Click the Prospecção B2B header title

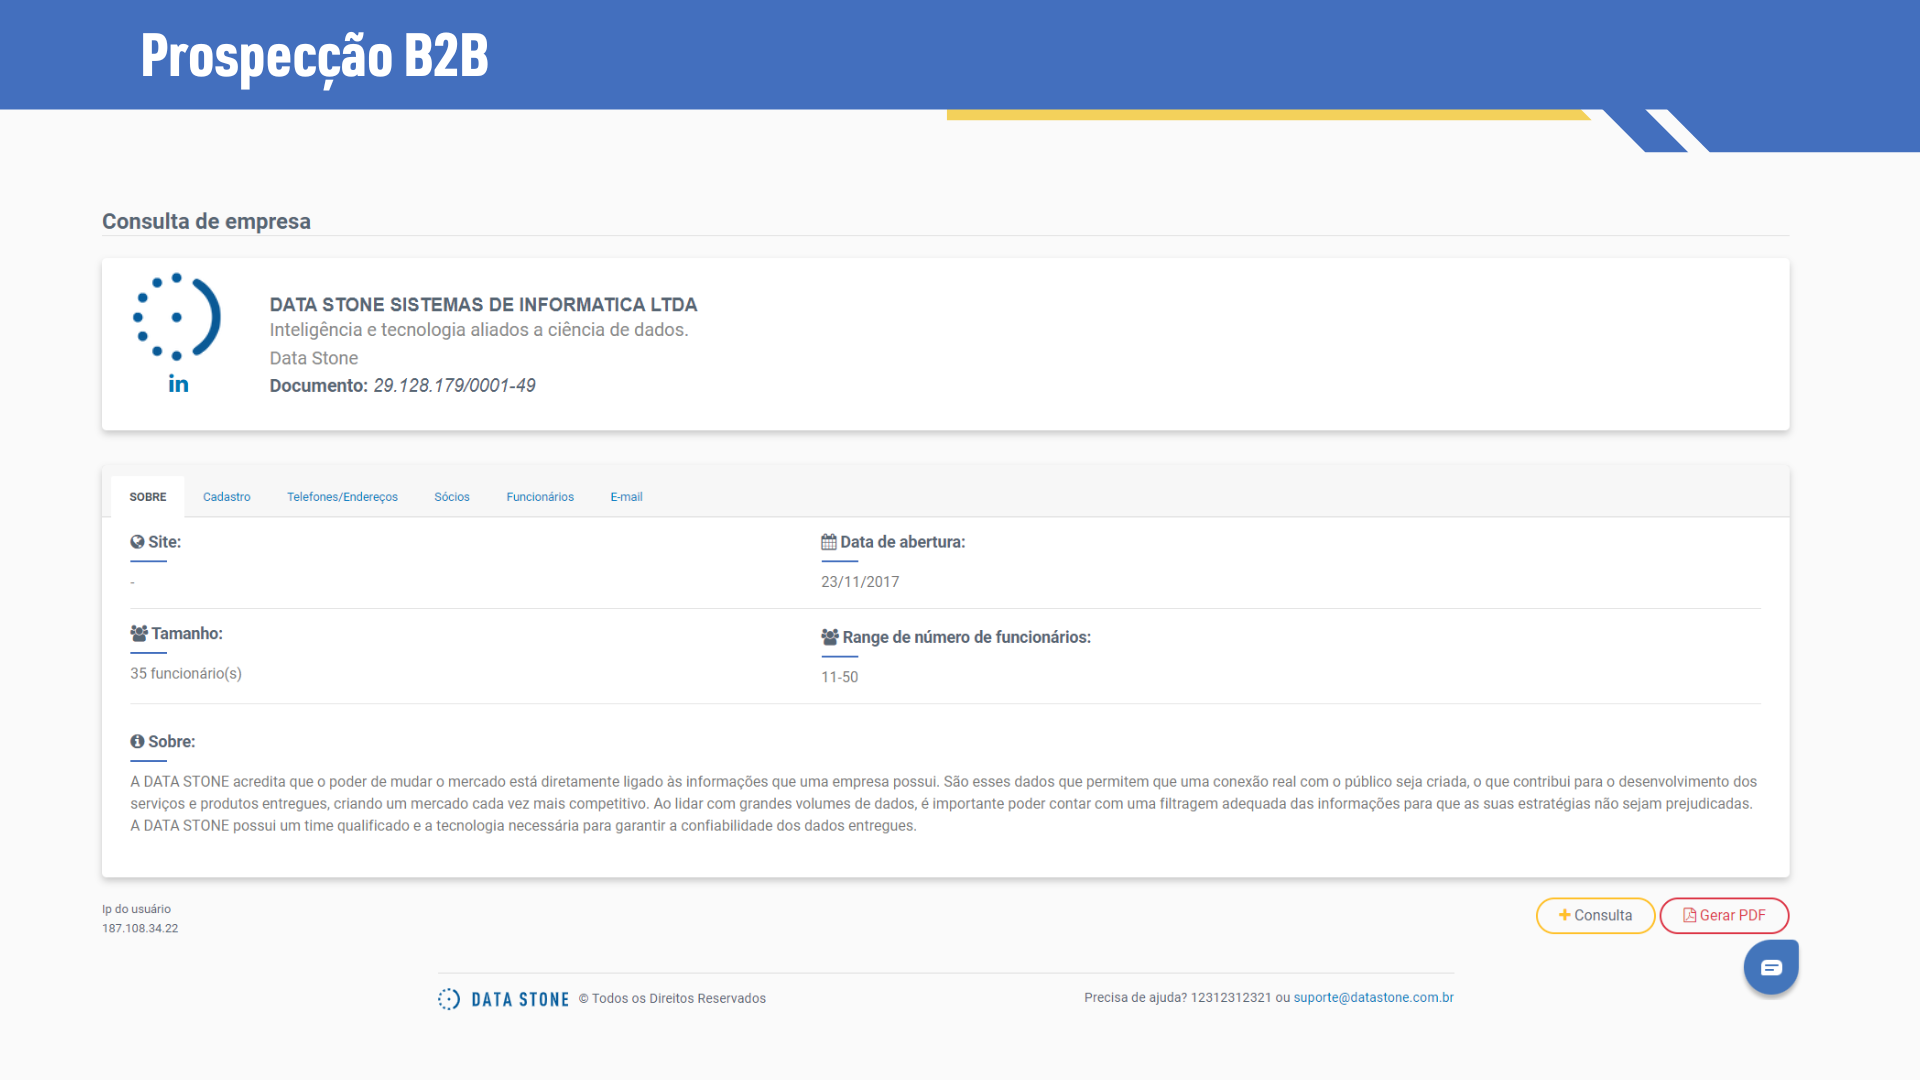pos(315,55)
